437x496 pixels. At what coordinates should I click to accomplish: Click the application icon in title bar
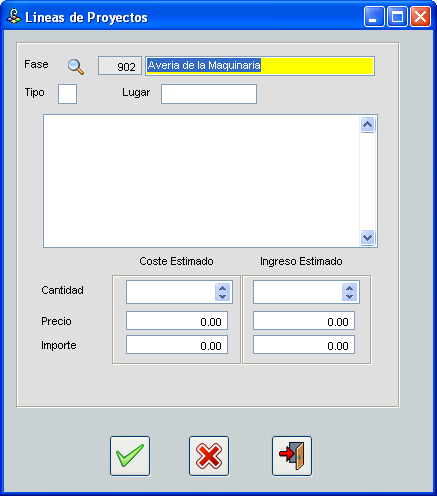[x=14, y=16]
